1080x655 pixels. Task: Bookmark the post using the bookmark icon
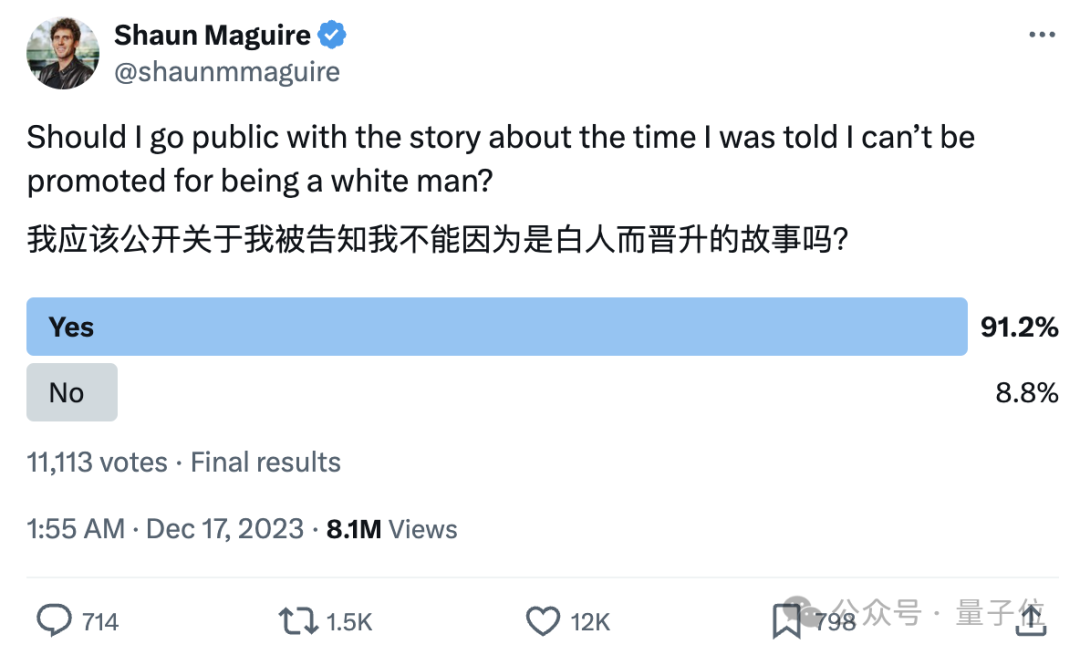(786, 621)
